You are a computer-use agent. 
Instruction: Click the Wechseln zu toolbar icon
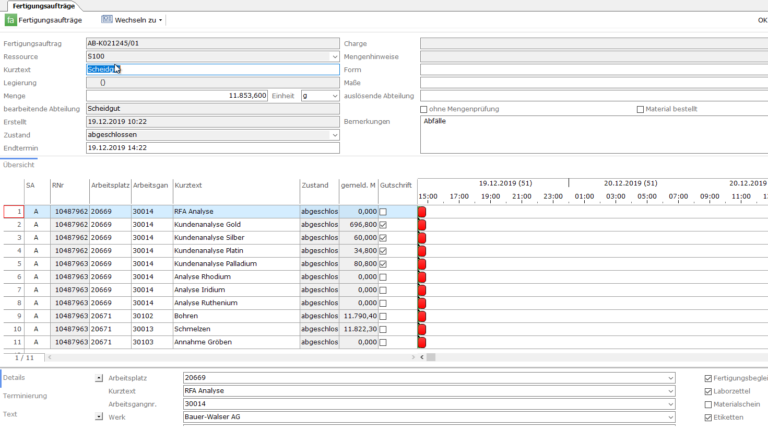[x=107, y=20]
